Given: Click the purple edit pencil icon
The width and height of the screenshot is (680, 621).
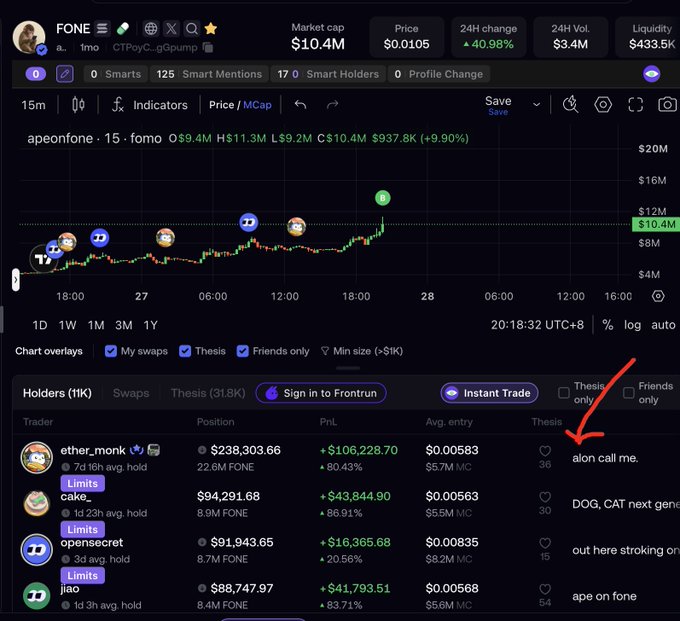Looking at the screenshot, I should click(65, 74).
